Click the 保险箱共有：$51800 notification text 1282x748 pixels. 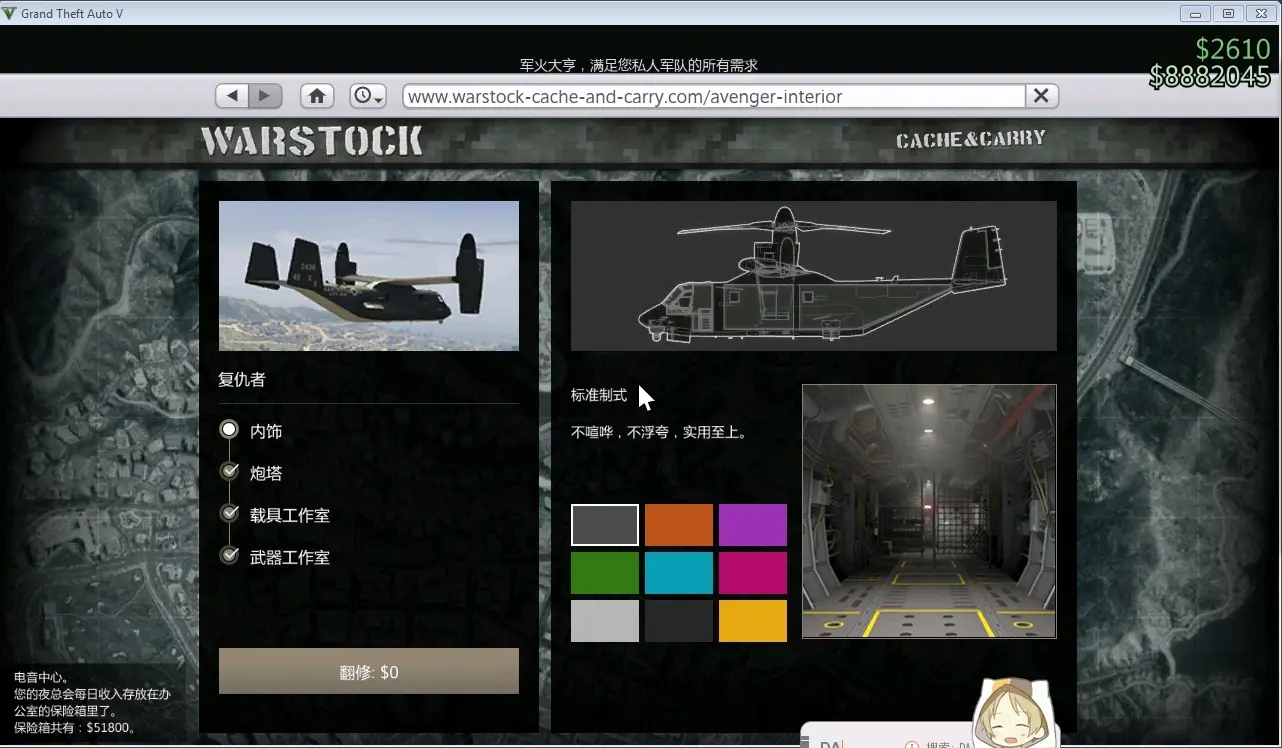pyautogui.click(x=76, y=728)
